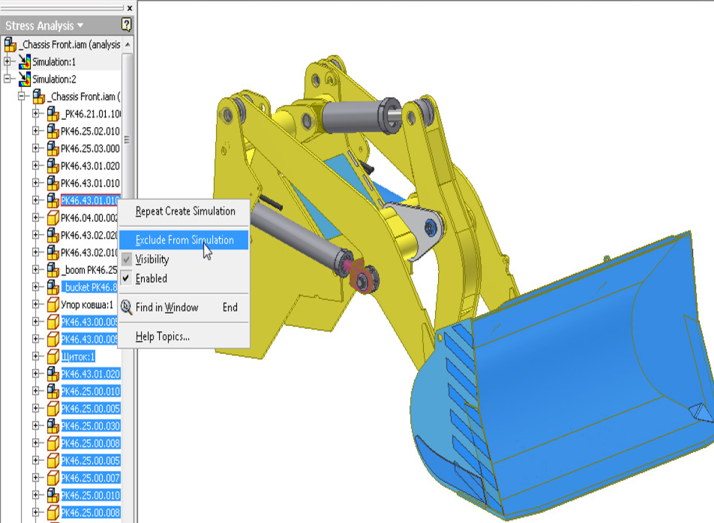Choose Exclude From Simulation in context menu
Viewport: 714px width, 523px height.
click(184, 240)
